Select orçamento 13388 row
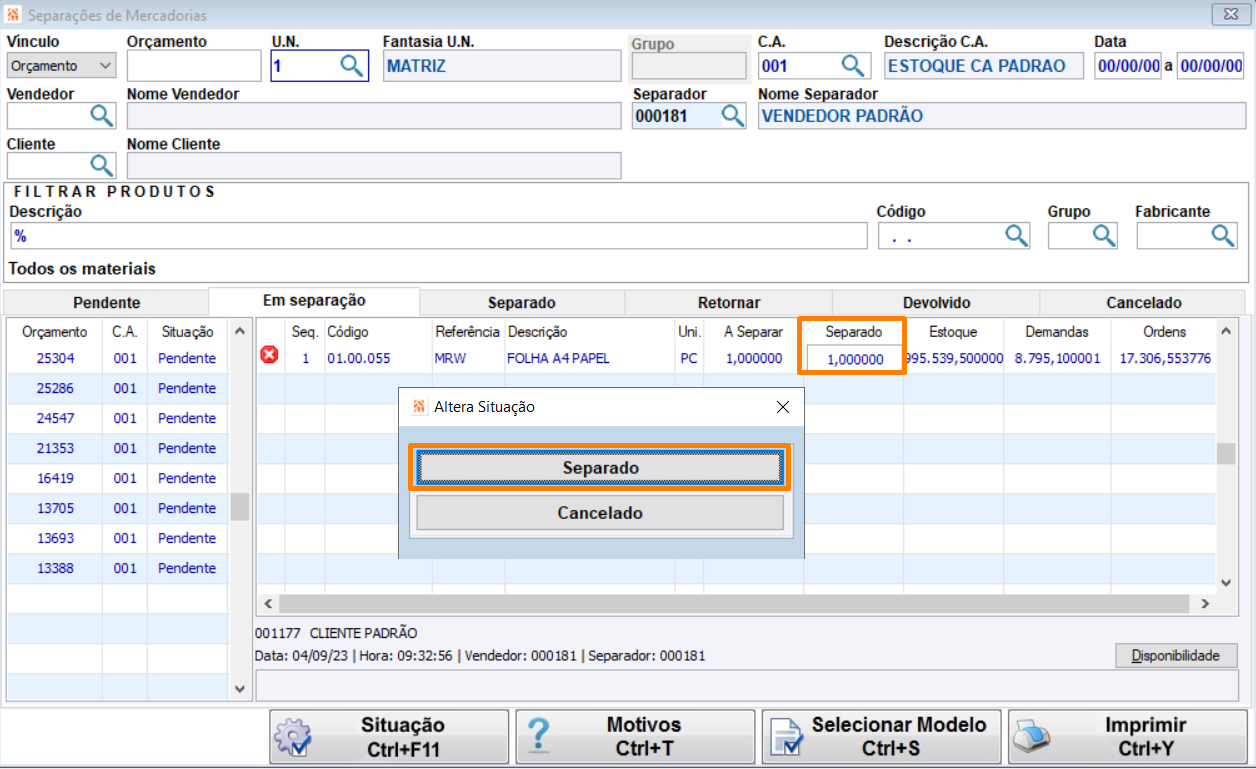This screenshot has height=769, width=1256. 118,568
